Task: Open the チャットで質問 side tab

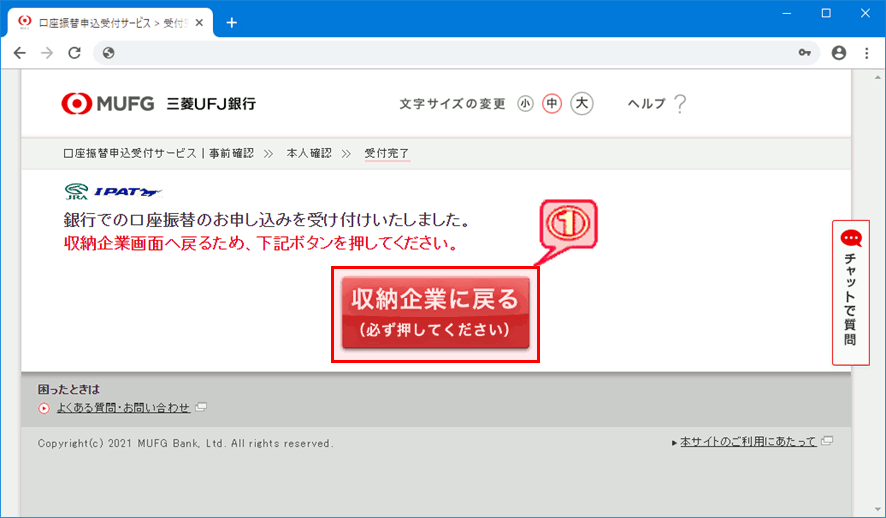Action: click(x=850, y=292)
